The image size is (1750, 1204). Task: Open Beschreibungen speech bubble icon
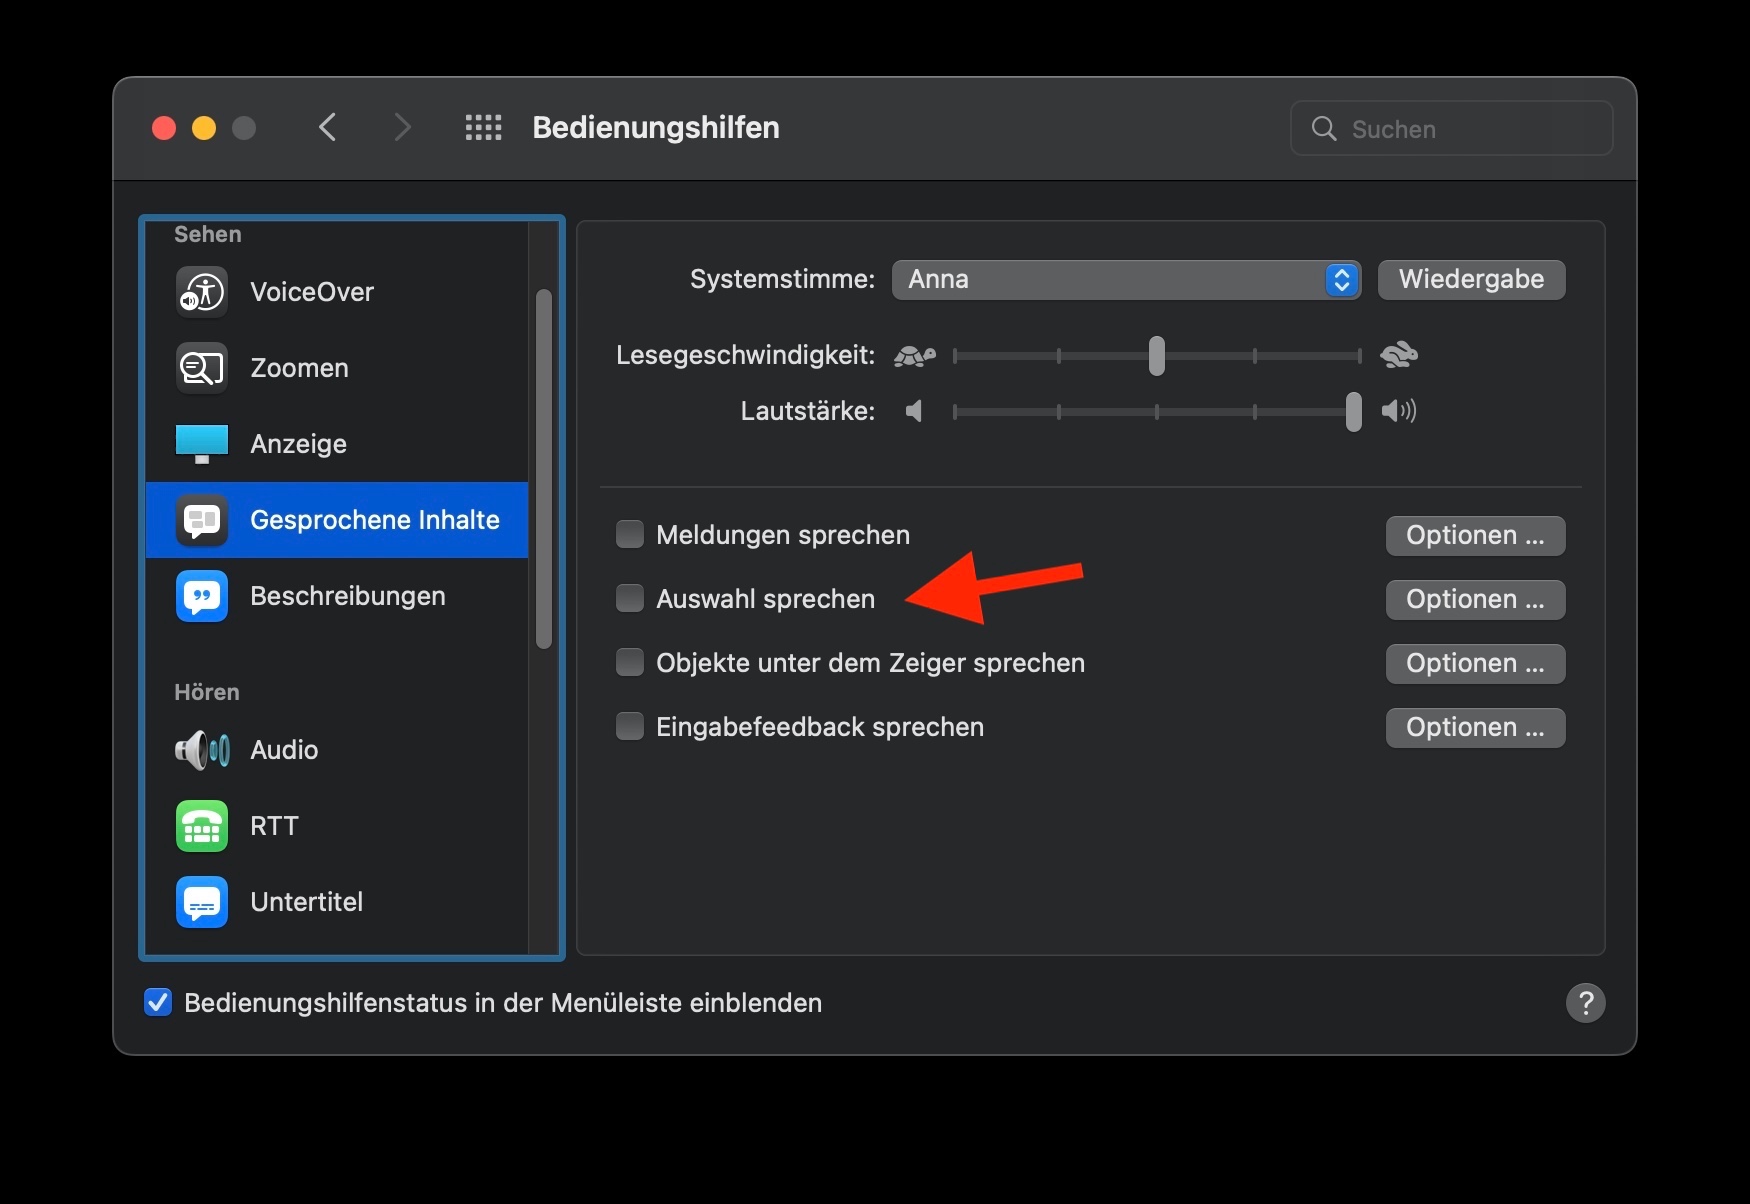click(202, 596)
